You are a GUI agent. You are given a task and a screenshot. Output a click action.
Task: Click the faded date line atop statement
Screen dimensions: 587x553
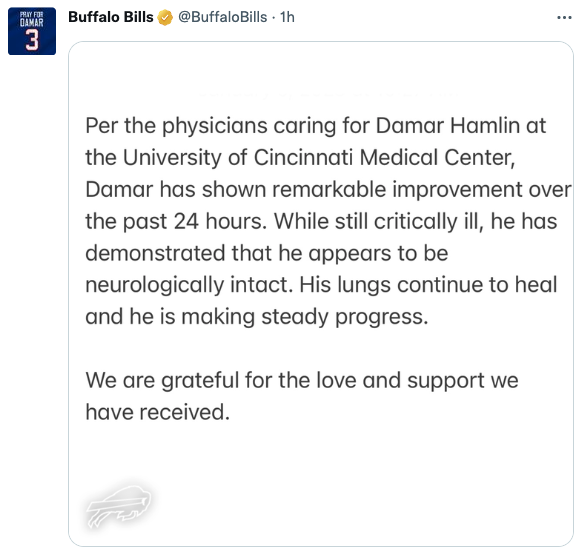(x=328, y=94)
